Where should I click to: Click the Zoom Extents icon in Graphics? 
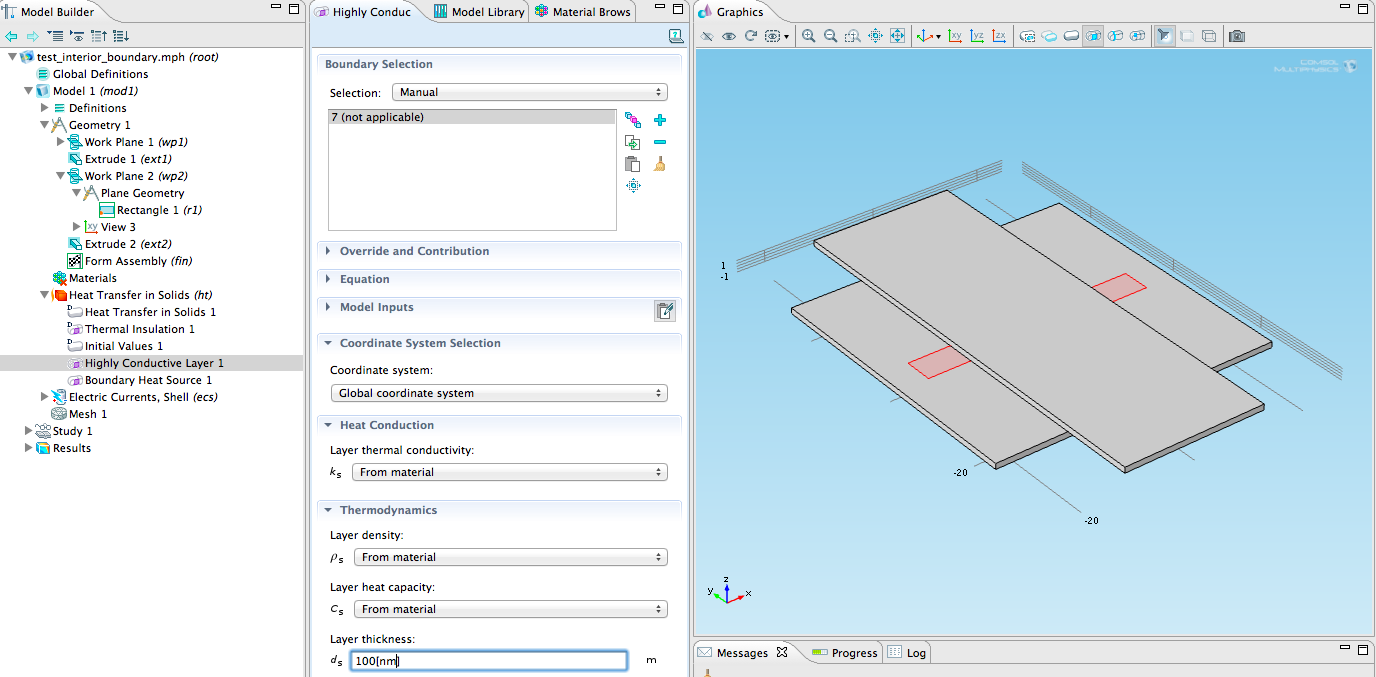[x=897, y=36]
